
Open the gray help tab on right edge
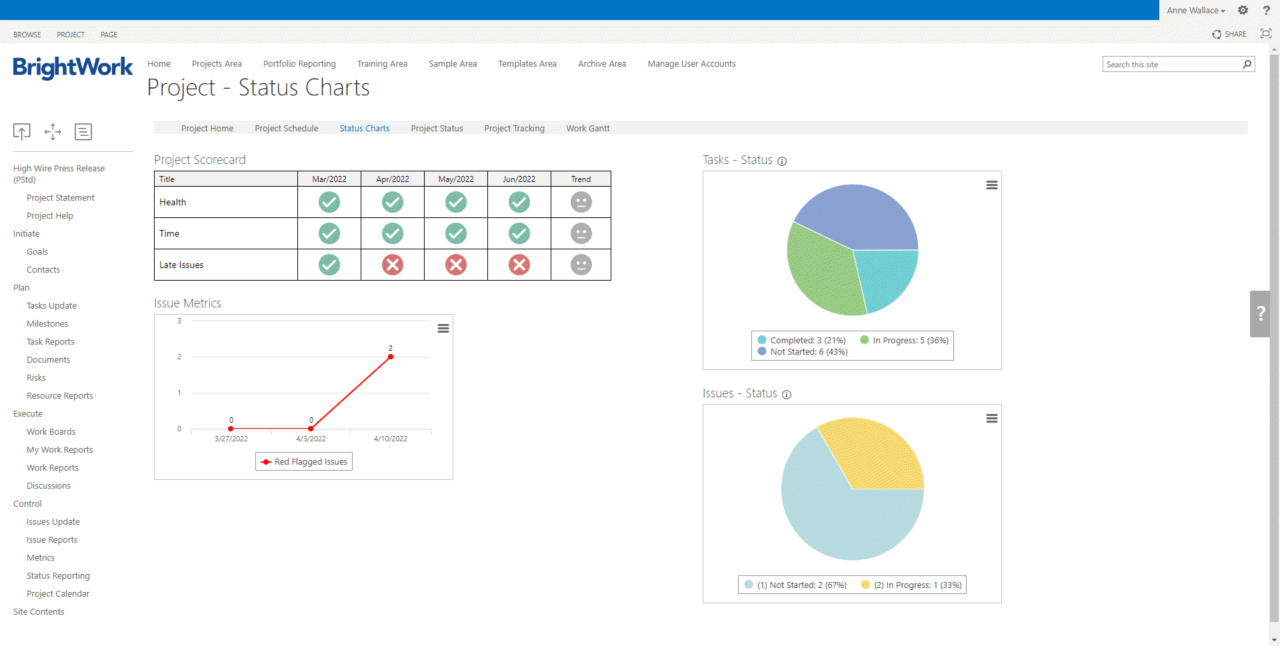tap(1260, 314)
